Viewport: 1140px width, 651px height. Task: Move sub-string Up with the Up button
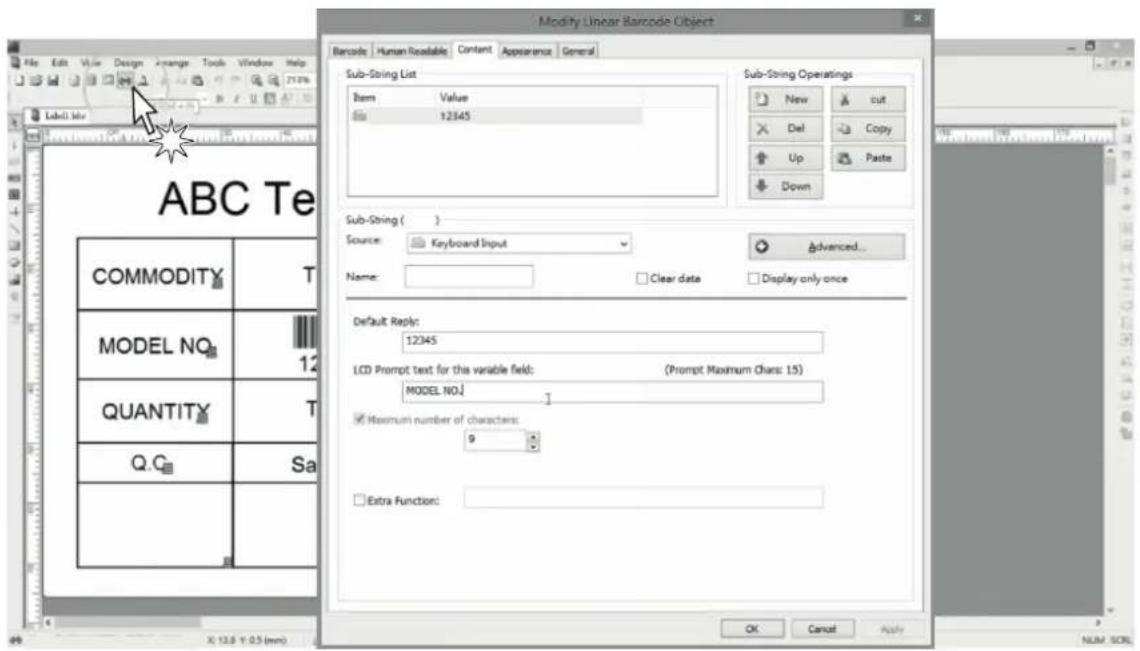point(786,158)
